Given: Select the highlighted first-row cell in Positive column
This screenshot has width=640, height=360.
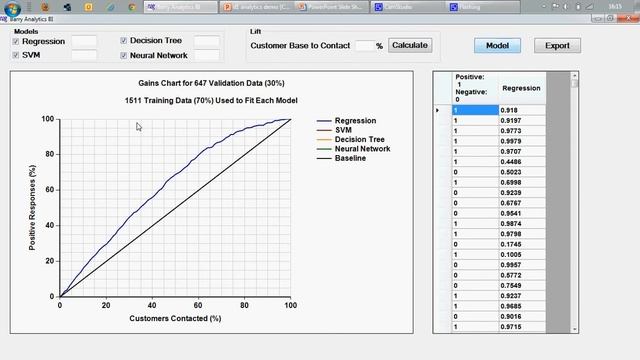Looking at the screenshot, I should 475,110.
